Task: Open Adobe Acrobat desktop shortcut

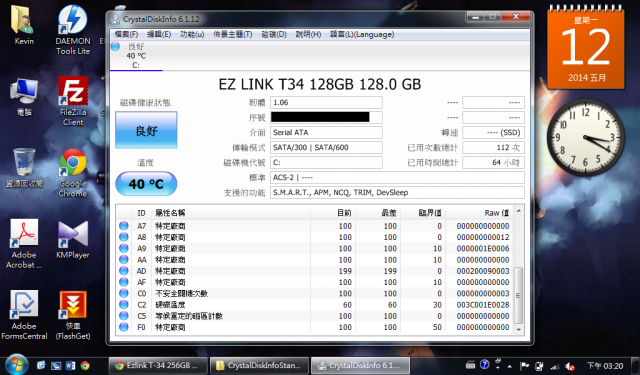Action: (x=24, y=244)
